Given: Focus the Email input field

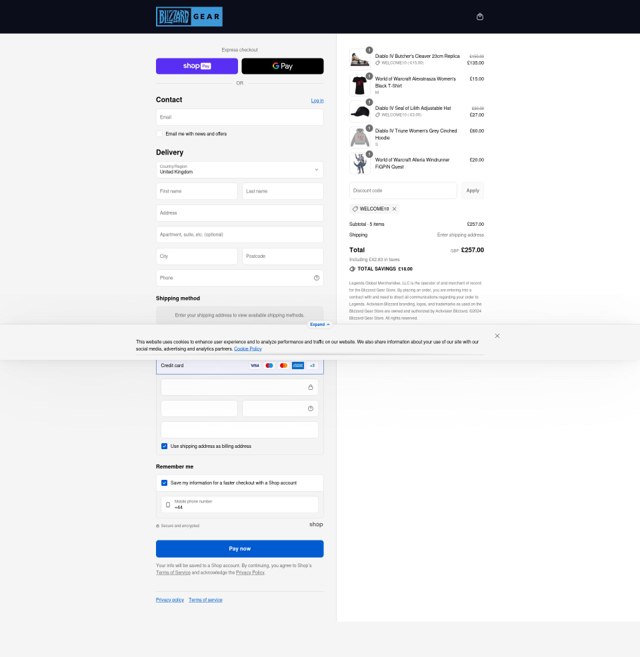Looking at the screenshot, I should tap(240, 117).
